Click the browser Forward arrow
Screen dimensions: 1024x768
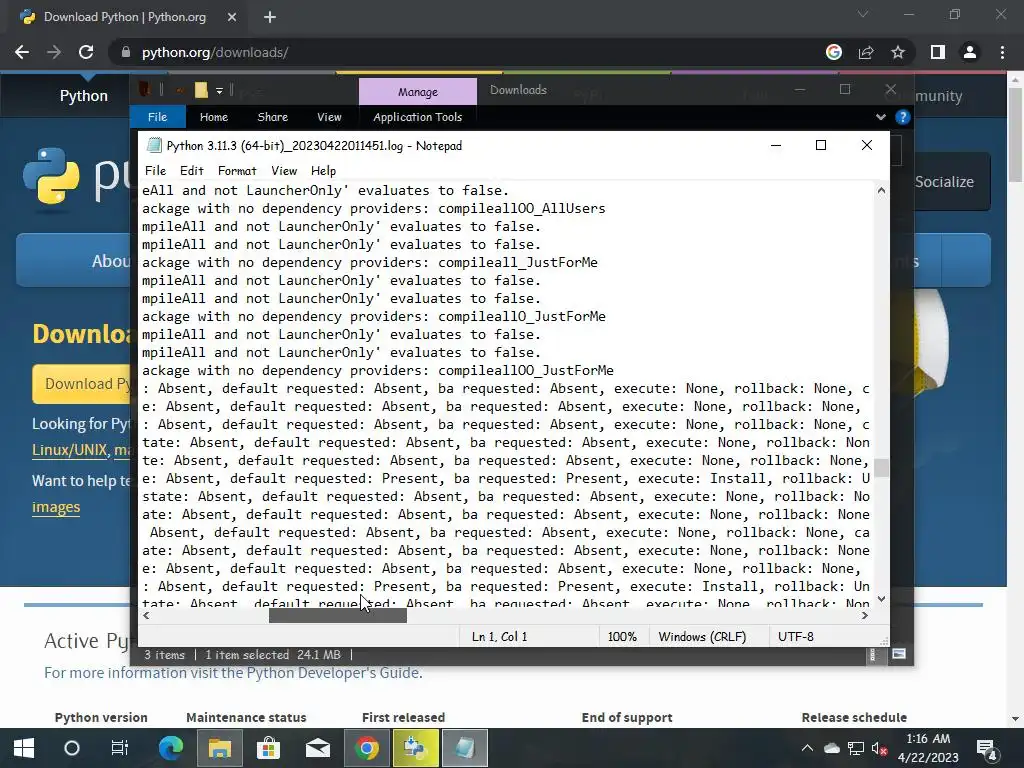[54, 52]
